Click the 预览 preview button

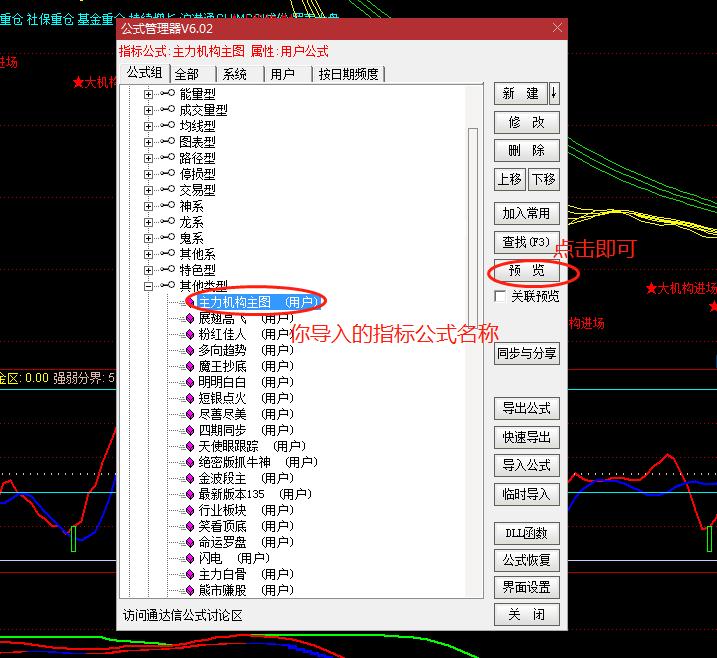click(527, 271)
